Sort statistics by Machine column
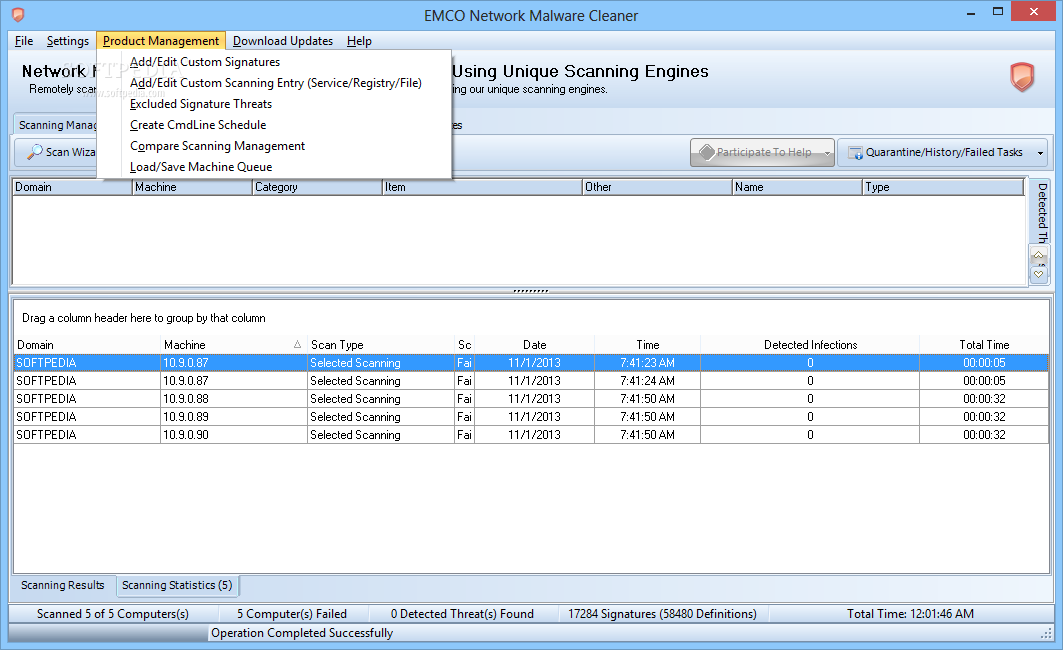 (x=233, y=344)
